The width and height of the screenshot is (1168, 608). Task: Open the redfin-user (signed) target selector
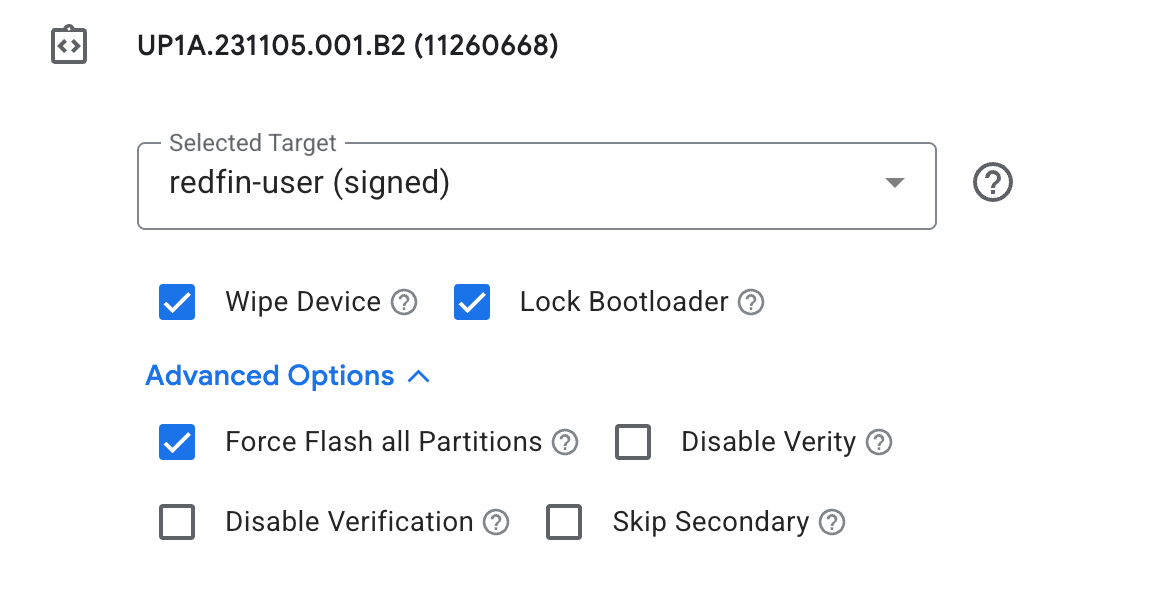(500, 185)
